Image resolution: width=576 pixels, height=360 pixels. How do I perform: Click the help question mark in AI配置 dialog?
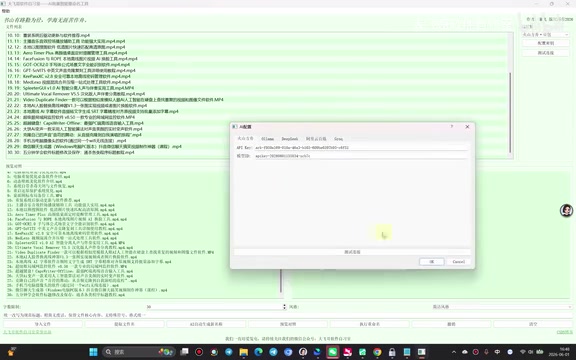(451, 126)
